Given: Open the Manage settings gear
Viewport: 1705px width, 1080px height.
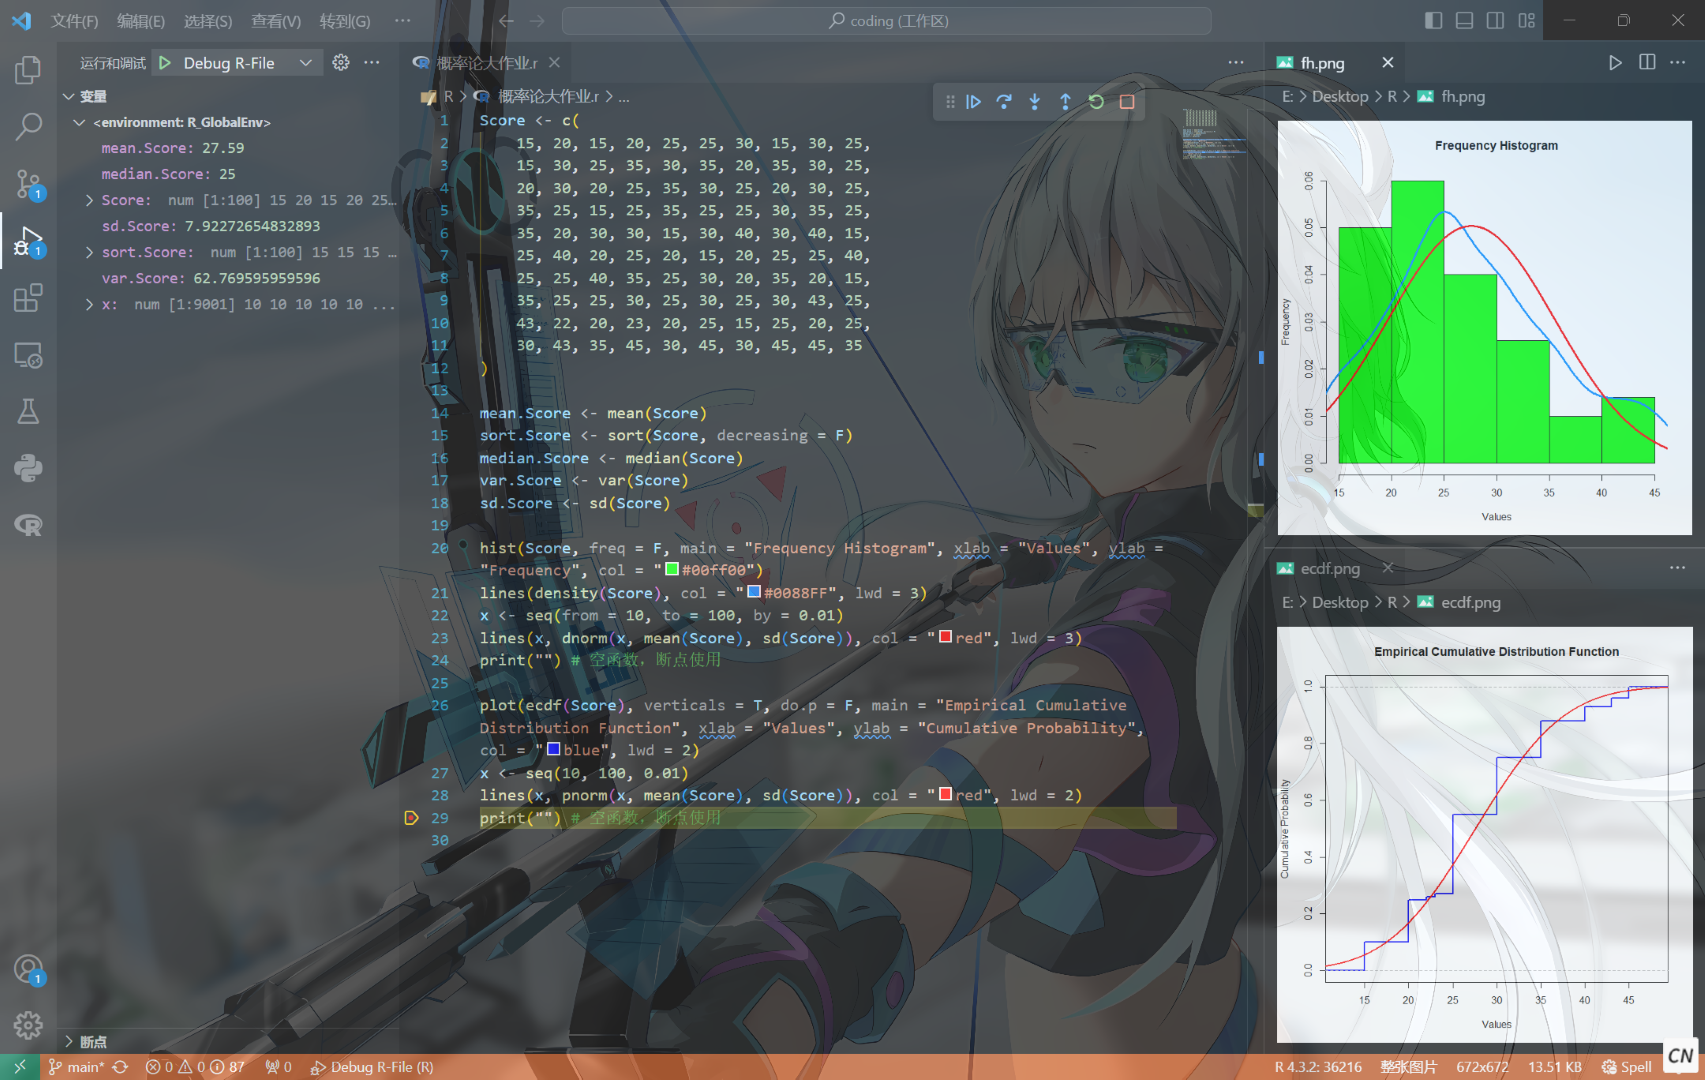Looking at the screenshot, I should click(28, 1025).
